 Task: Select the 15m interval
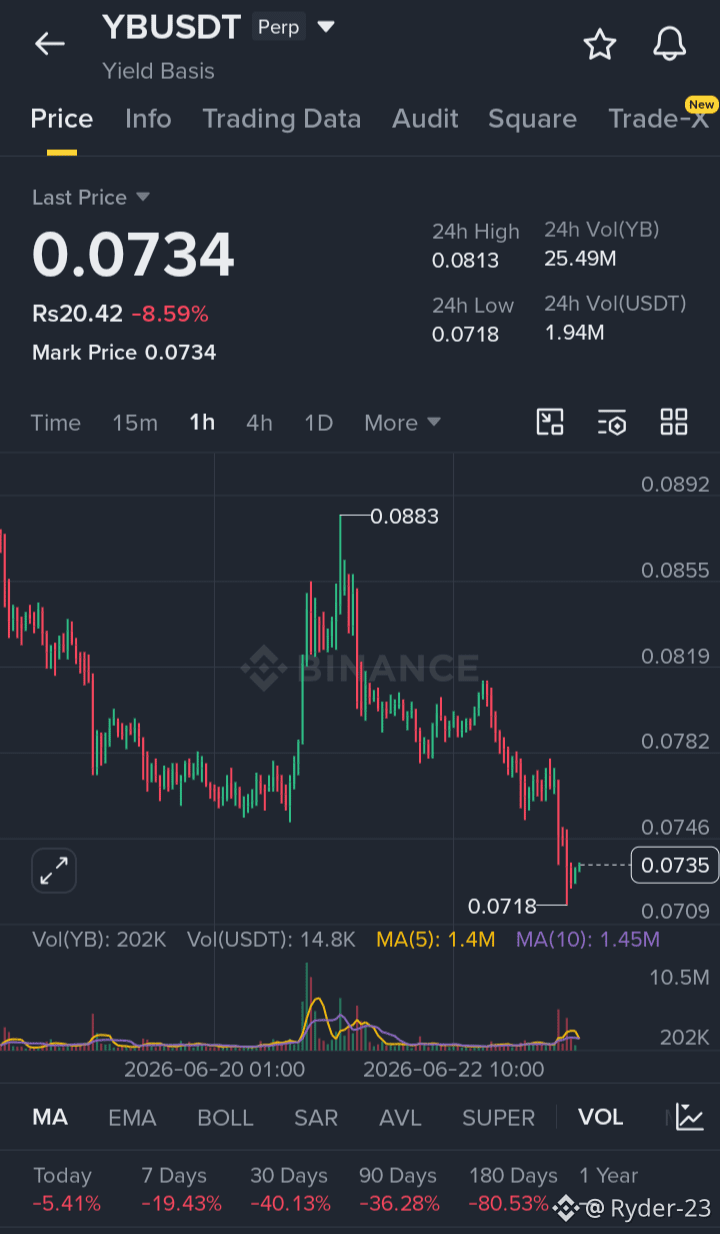135,423
